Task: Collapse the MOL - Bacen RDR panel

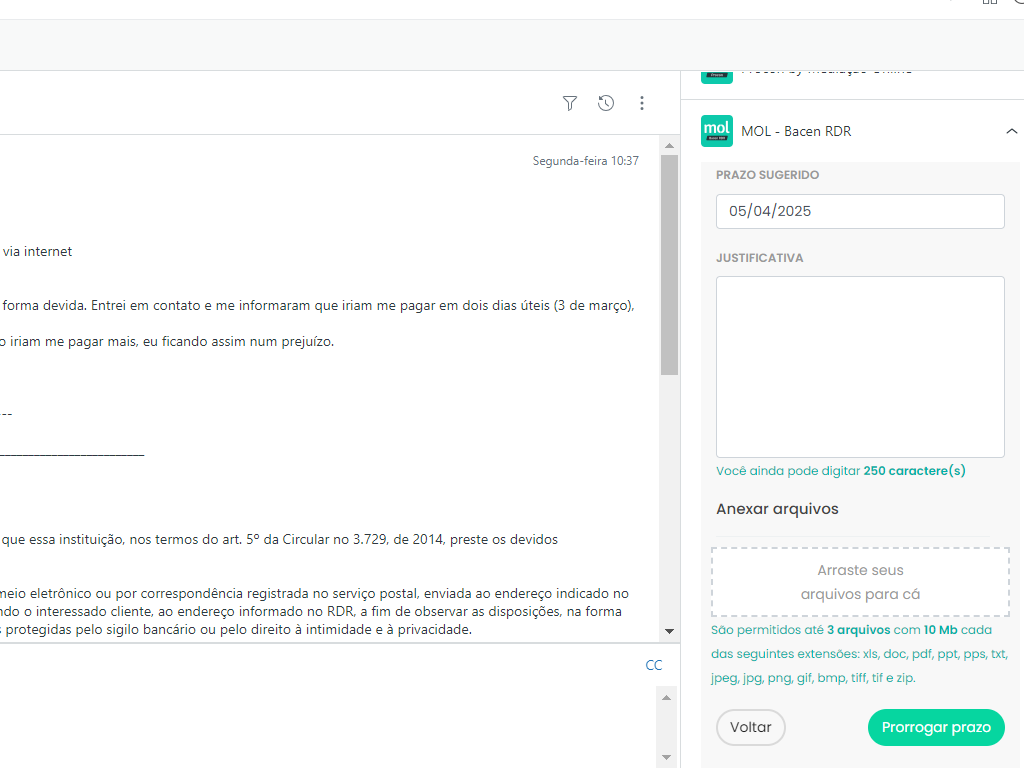Action: (1011, 131)
